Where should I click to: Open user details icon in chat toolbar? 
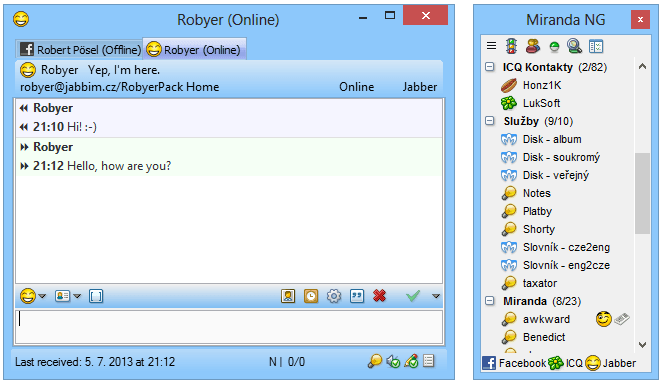click(x=288, y=296)
